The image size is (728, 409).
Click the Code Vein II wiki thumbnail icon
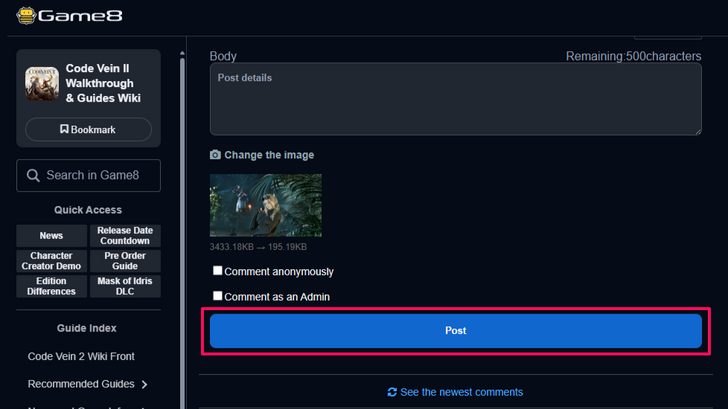pyautogui.click(x=42, y=84)
